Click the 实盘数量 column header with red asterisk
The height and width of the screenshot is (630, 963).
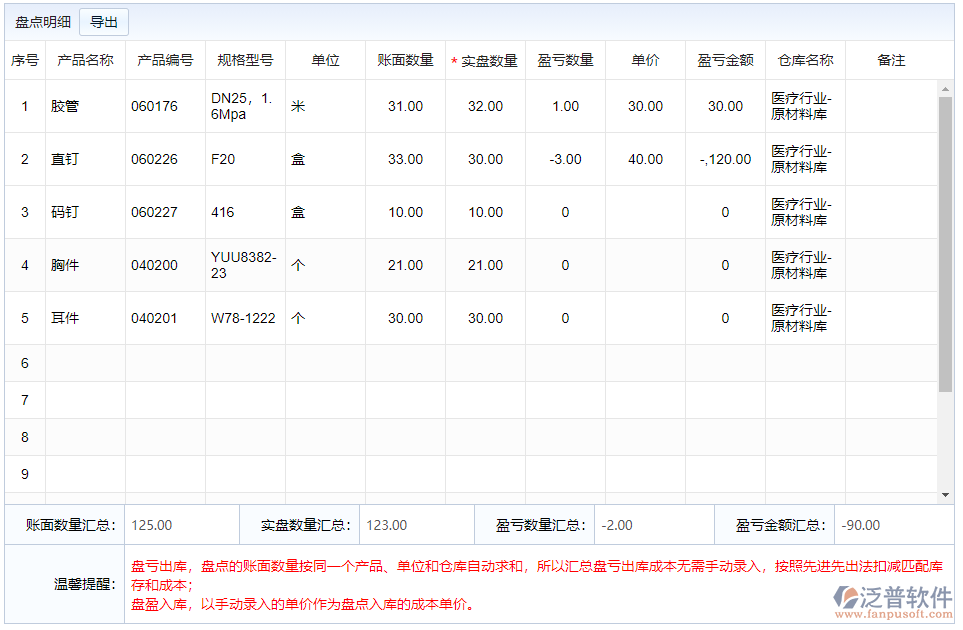[x=485, y=60]
